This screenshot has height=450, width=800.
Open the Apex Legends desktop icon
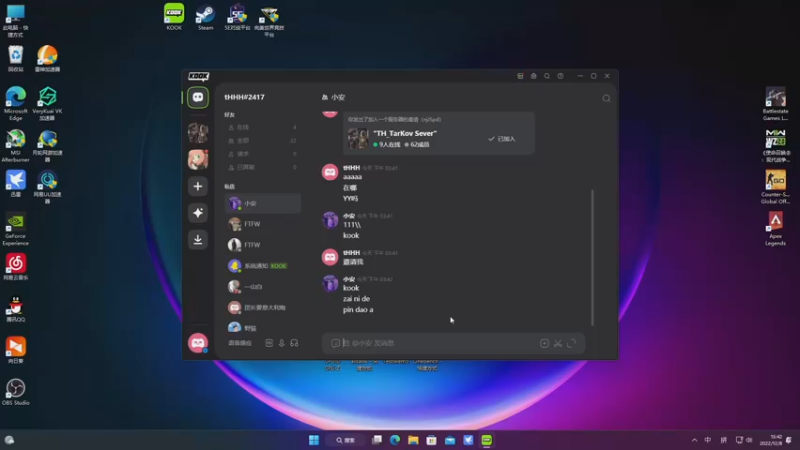tap(776, 229)
